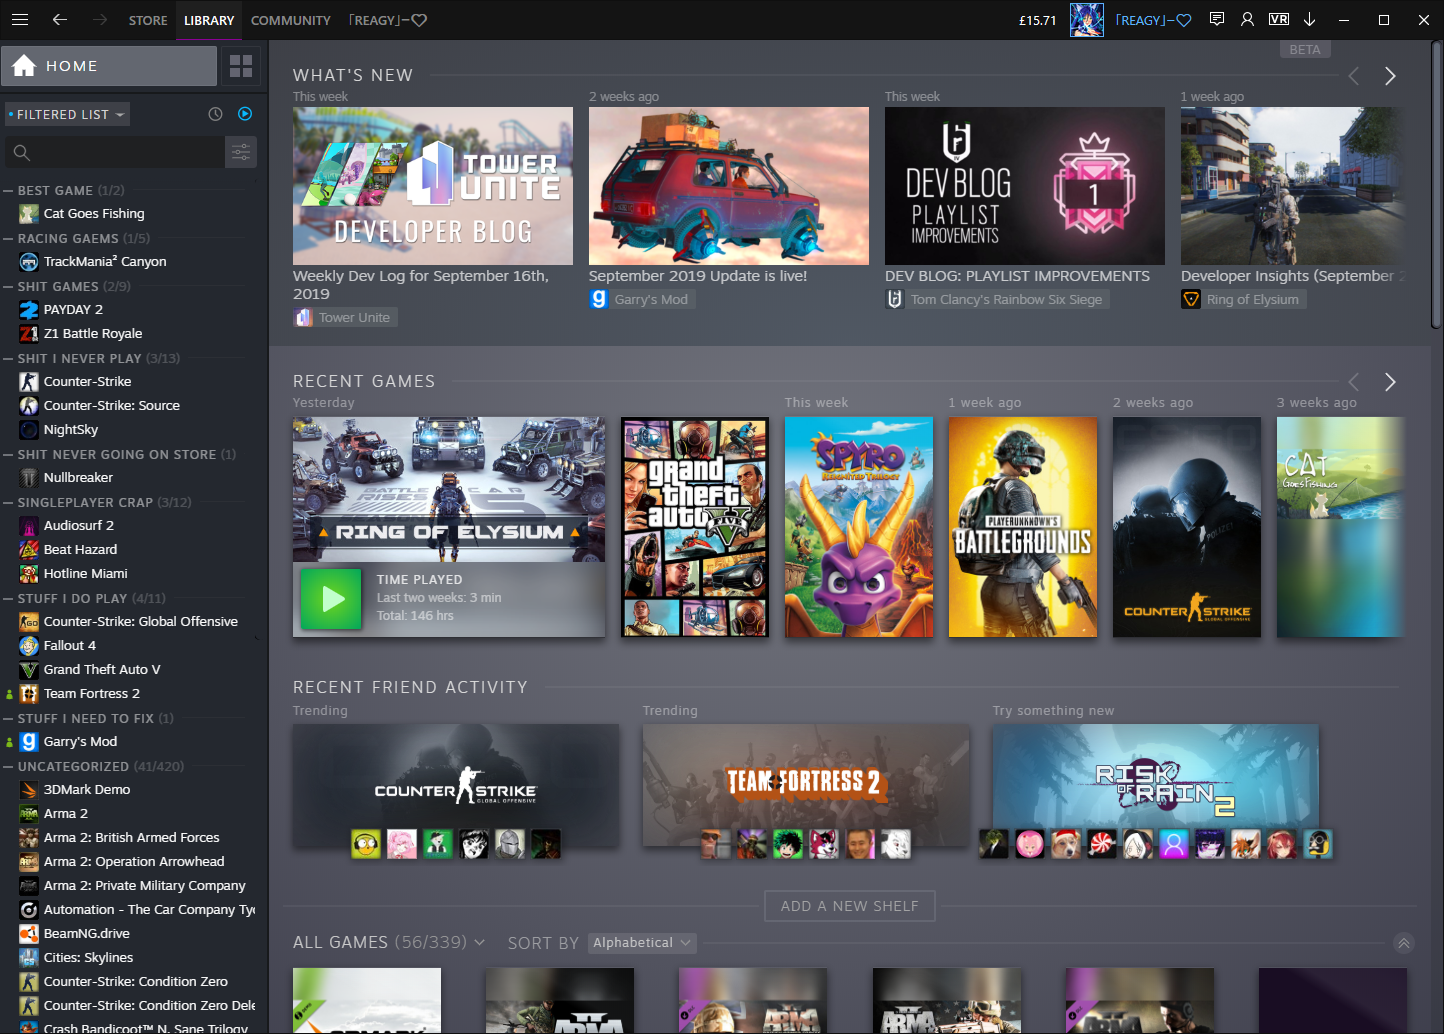Select Fallout 4 in sidebar

tap(69, 645)
